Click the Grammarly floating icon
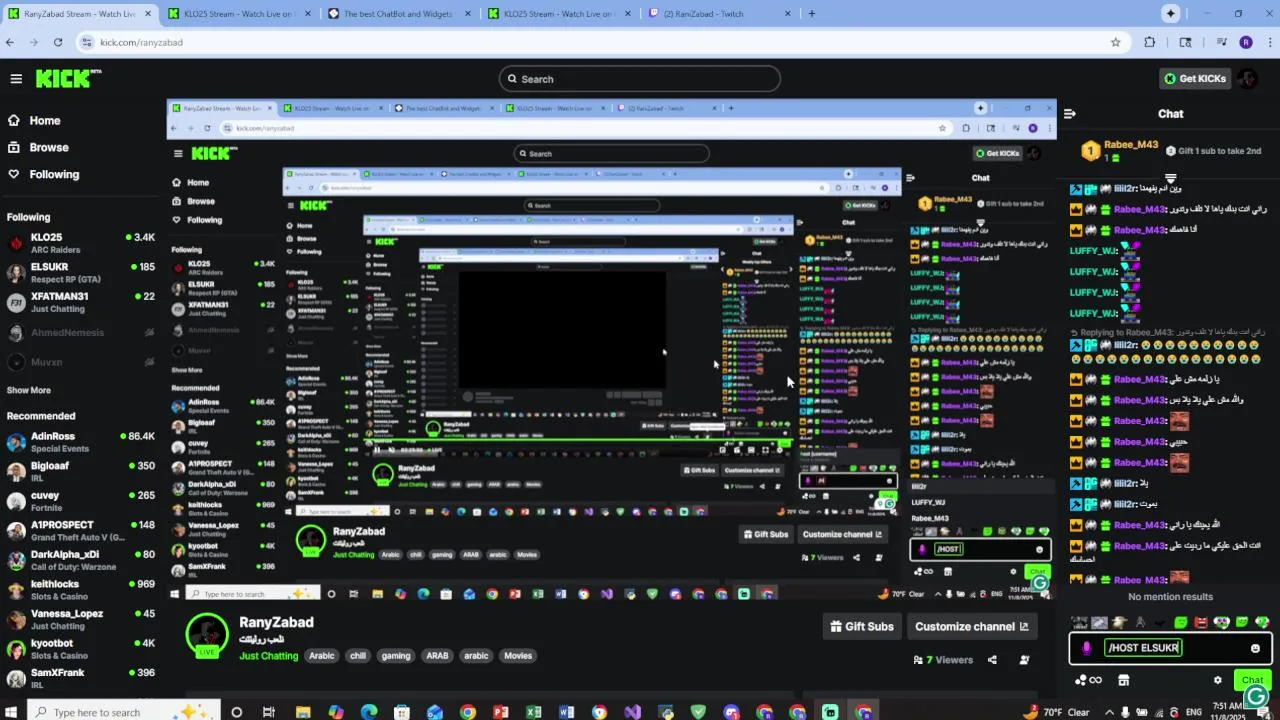 [1257, 697]
